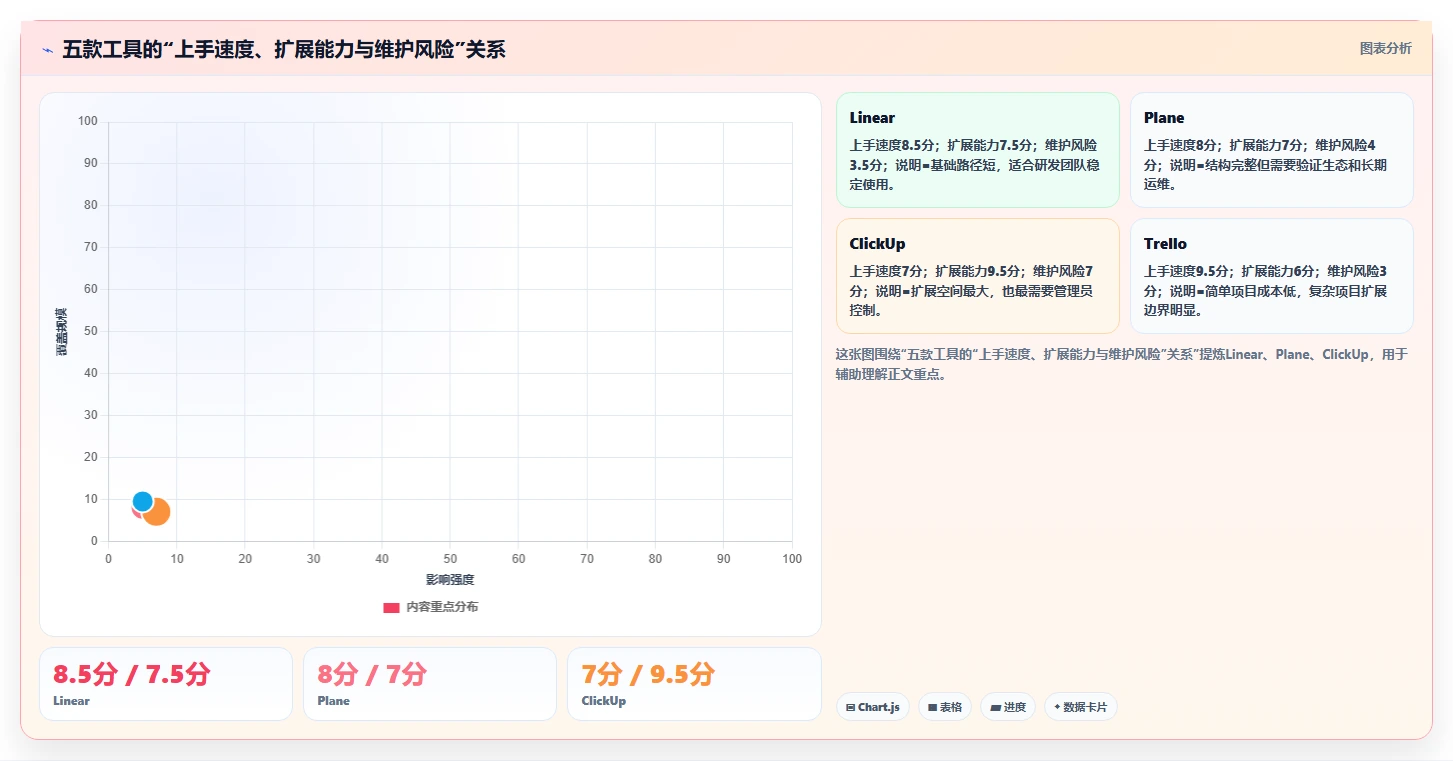The image size is (1453, 761).
Task: Toggle the 内容重点分布 legend entry
Action: (x=431, y=607)
